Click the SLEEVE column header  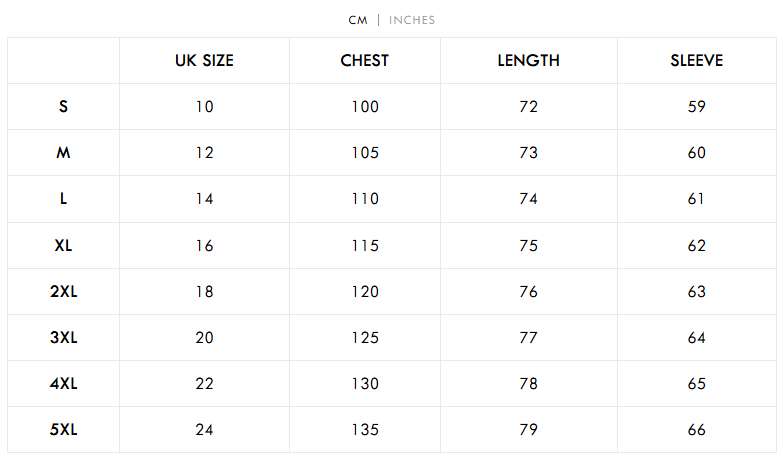tap(696, 61)
